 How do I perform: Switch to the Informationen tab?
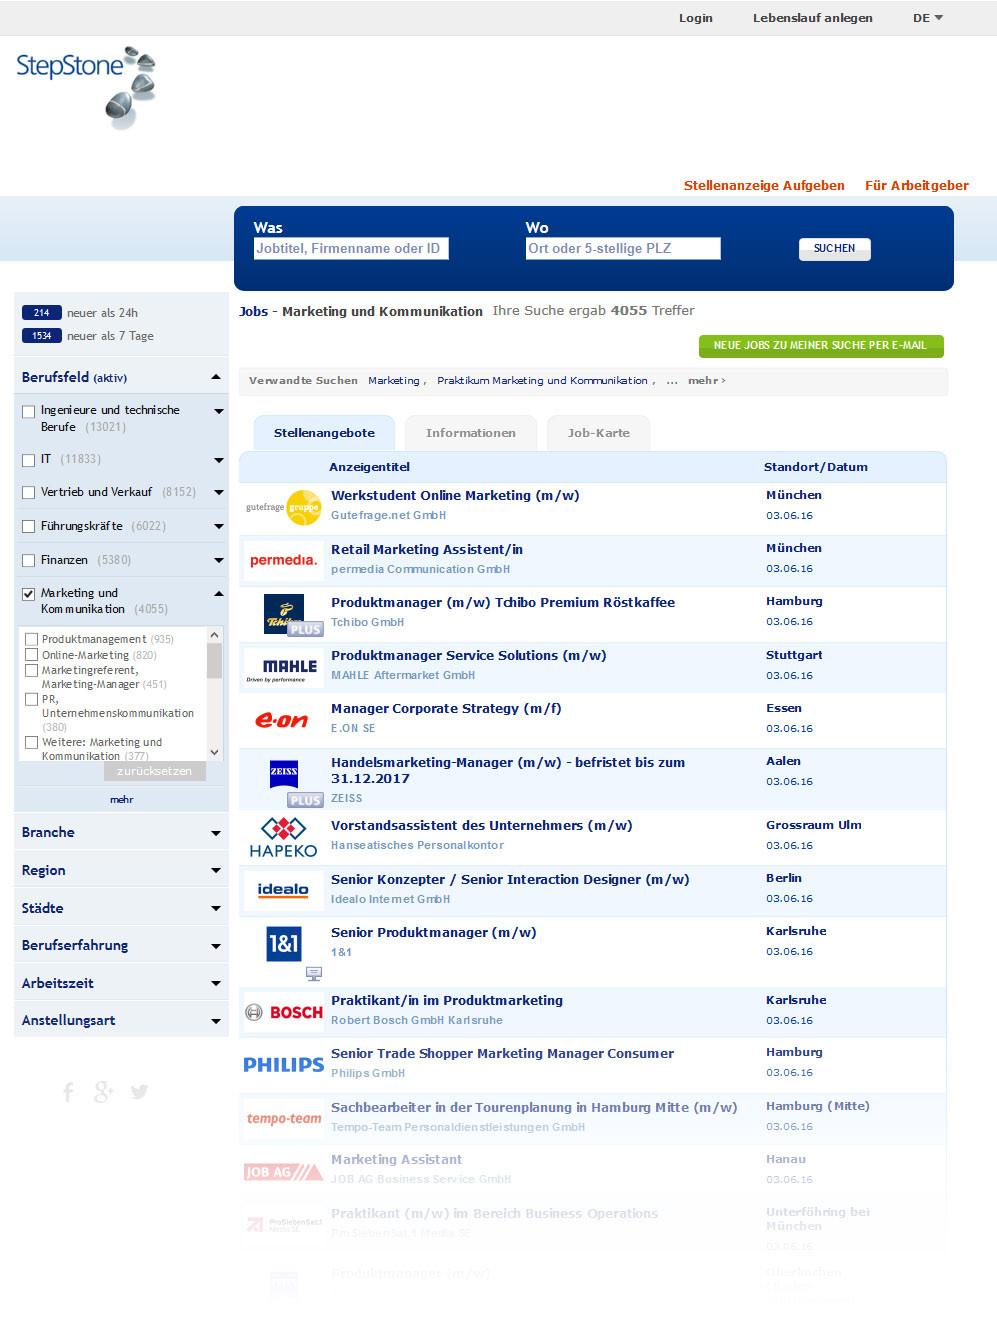pos(471,433)
